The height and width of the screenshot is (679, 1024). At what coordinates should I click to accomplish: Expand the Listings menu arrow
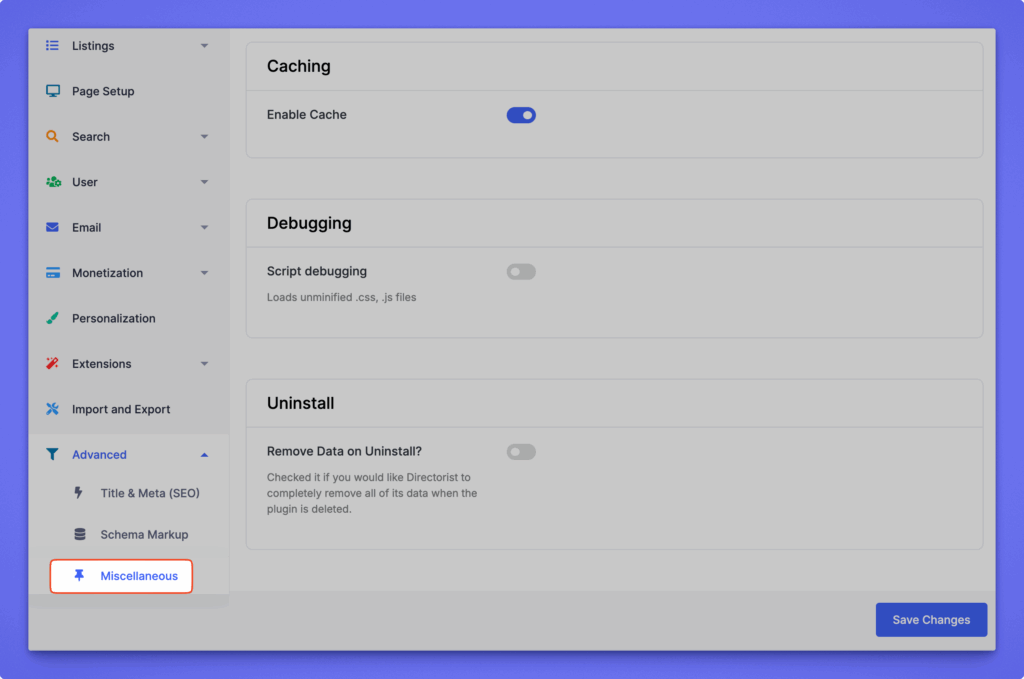pos(204,46)
